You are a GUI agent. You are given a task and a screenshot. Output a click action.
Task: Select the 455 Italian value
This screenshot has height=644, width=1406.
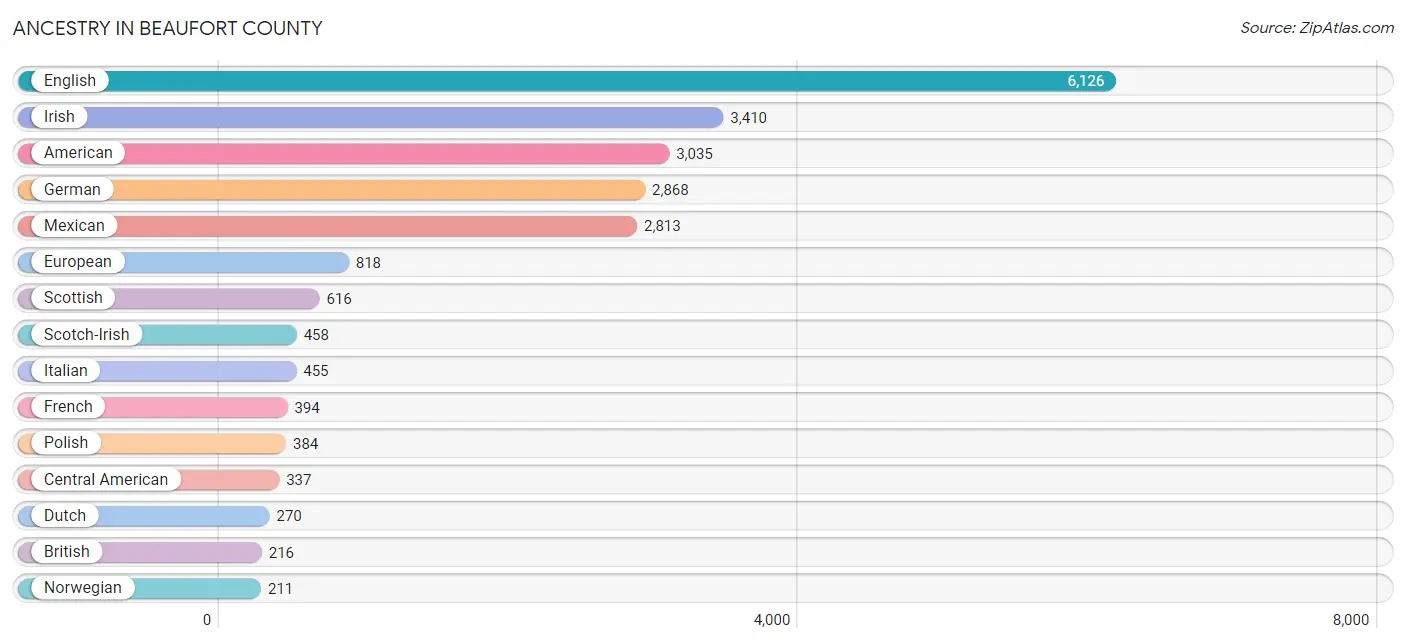point(316,371)
